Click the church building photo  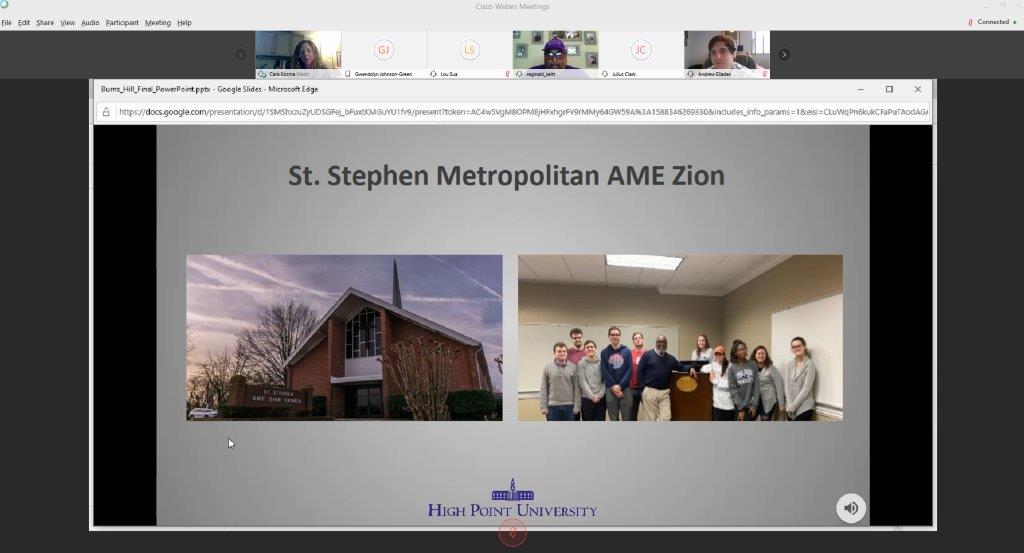click(344, 338)
